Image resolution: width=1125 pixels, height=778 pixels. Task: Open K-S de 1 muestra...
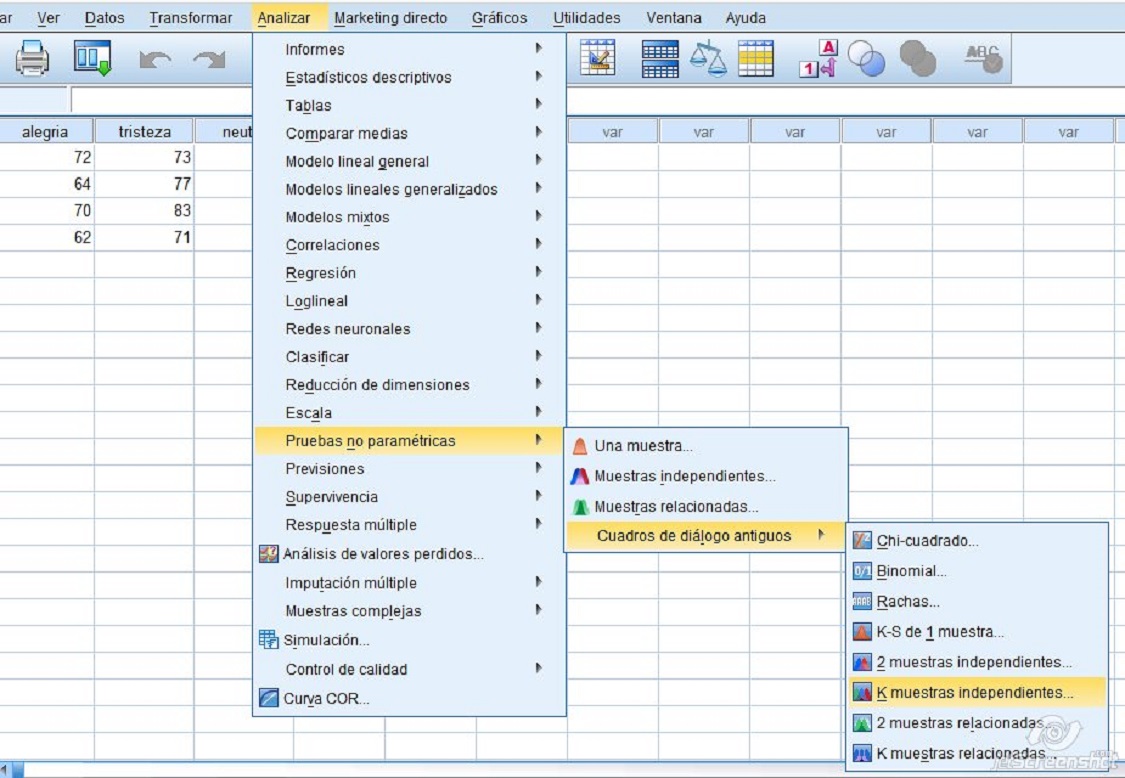pyautogui.click(x=977, y=632)
